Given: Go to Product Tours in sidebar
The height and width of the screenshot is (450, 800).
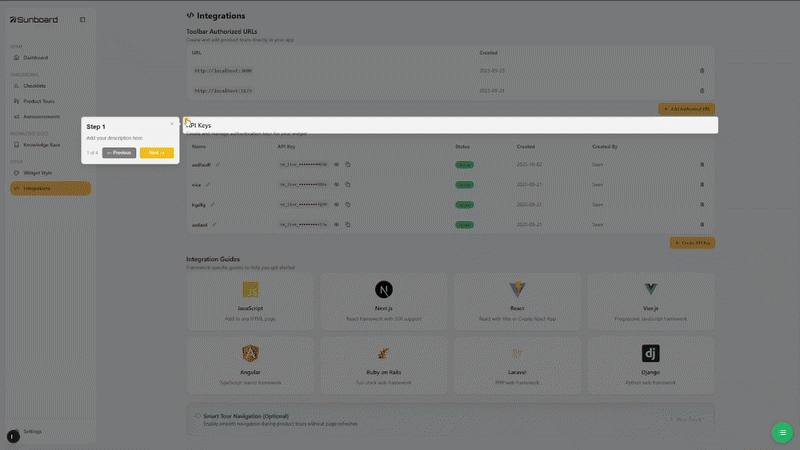Looking at the screenshot, I should [x=38, y=101].
